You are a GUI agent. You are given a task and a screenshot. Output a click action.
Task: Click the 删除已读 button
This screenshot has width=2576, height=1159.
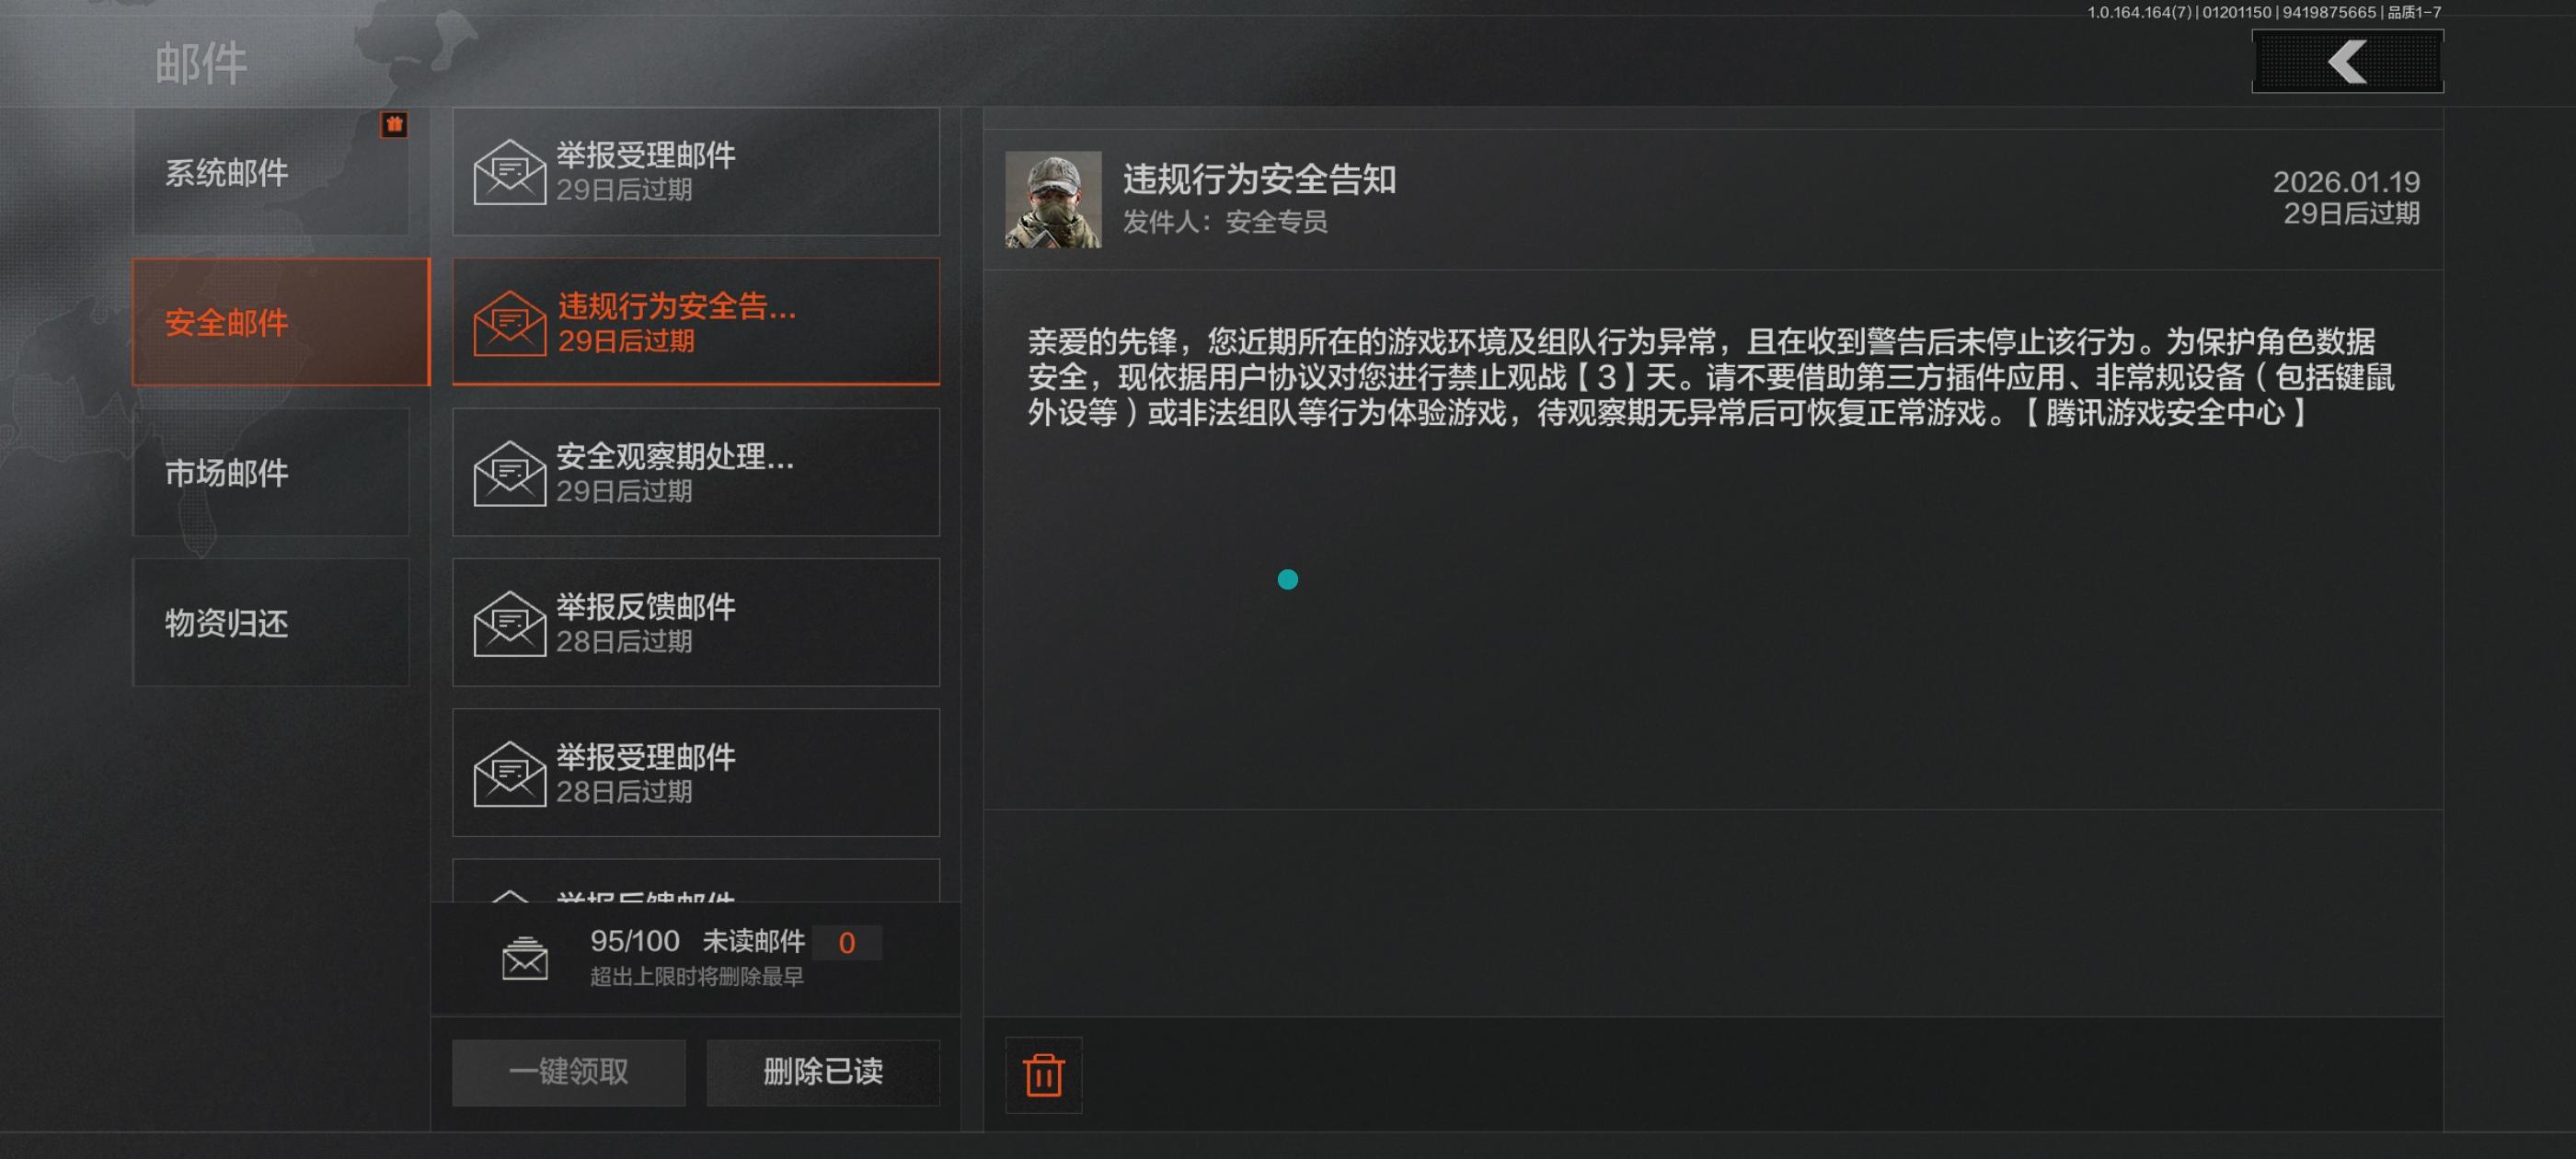click(823, 1072)
